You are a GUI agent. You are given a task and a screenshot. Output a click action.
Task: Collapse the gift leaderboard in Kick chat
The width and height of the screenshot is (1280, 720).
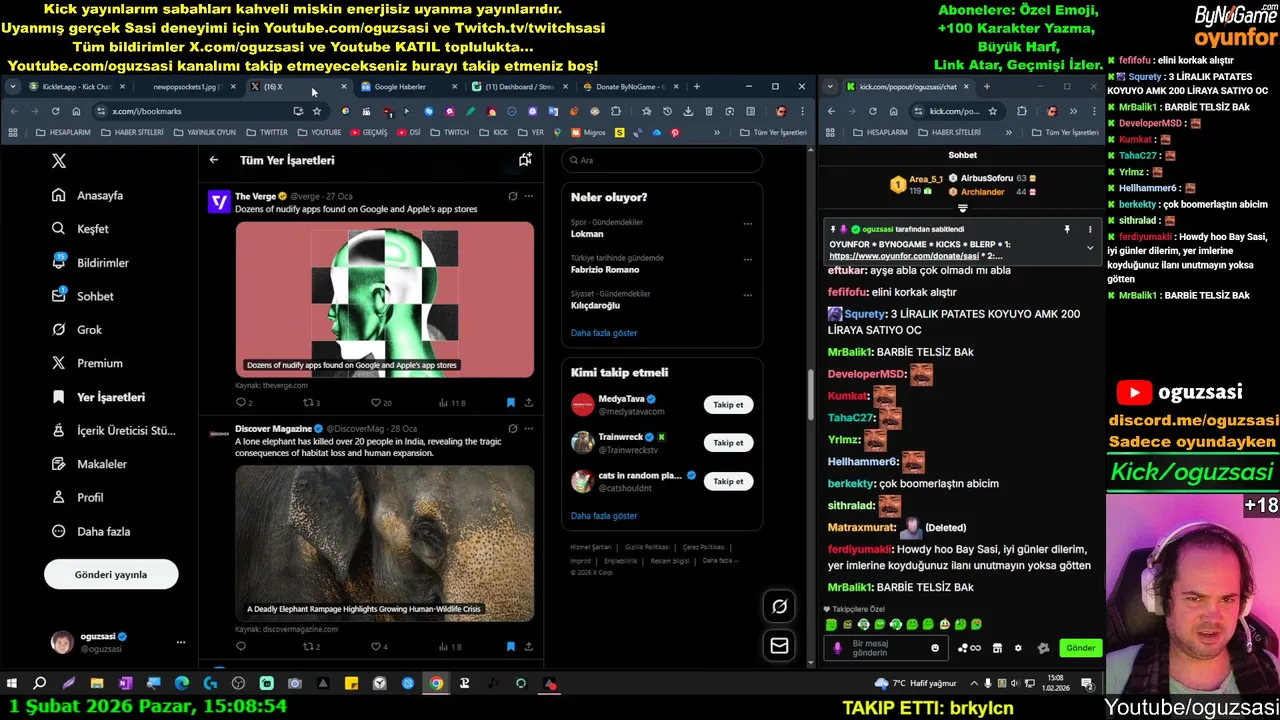click(x=962, y=209)
